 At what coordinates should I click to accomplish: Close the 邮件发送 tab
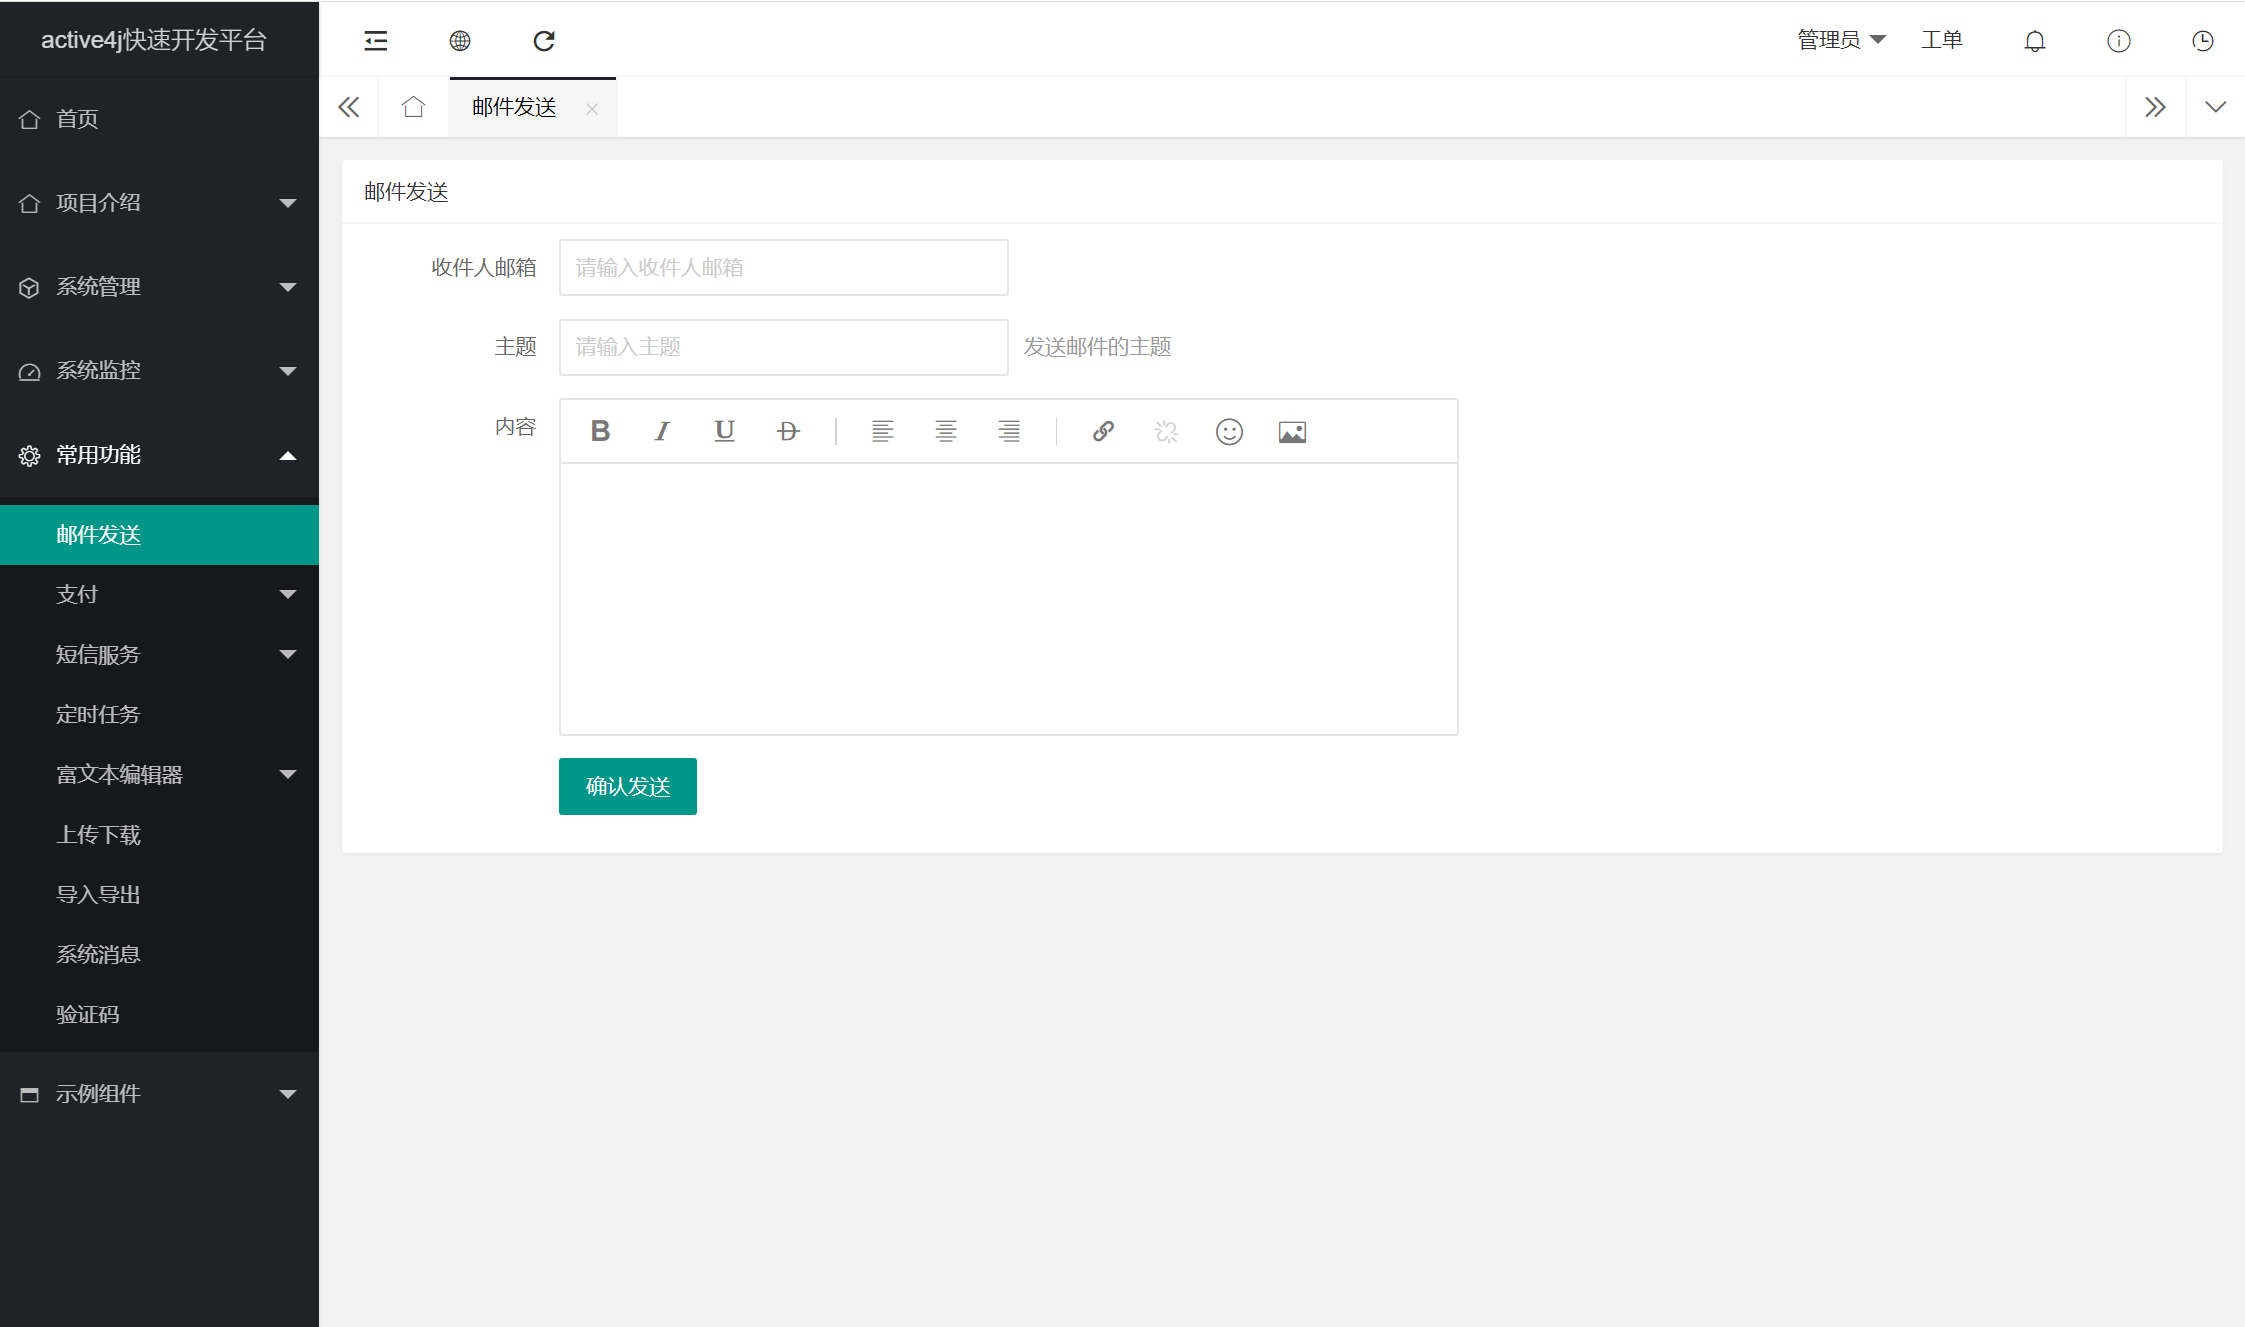(592, 109)
